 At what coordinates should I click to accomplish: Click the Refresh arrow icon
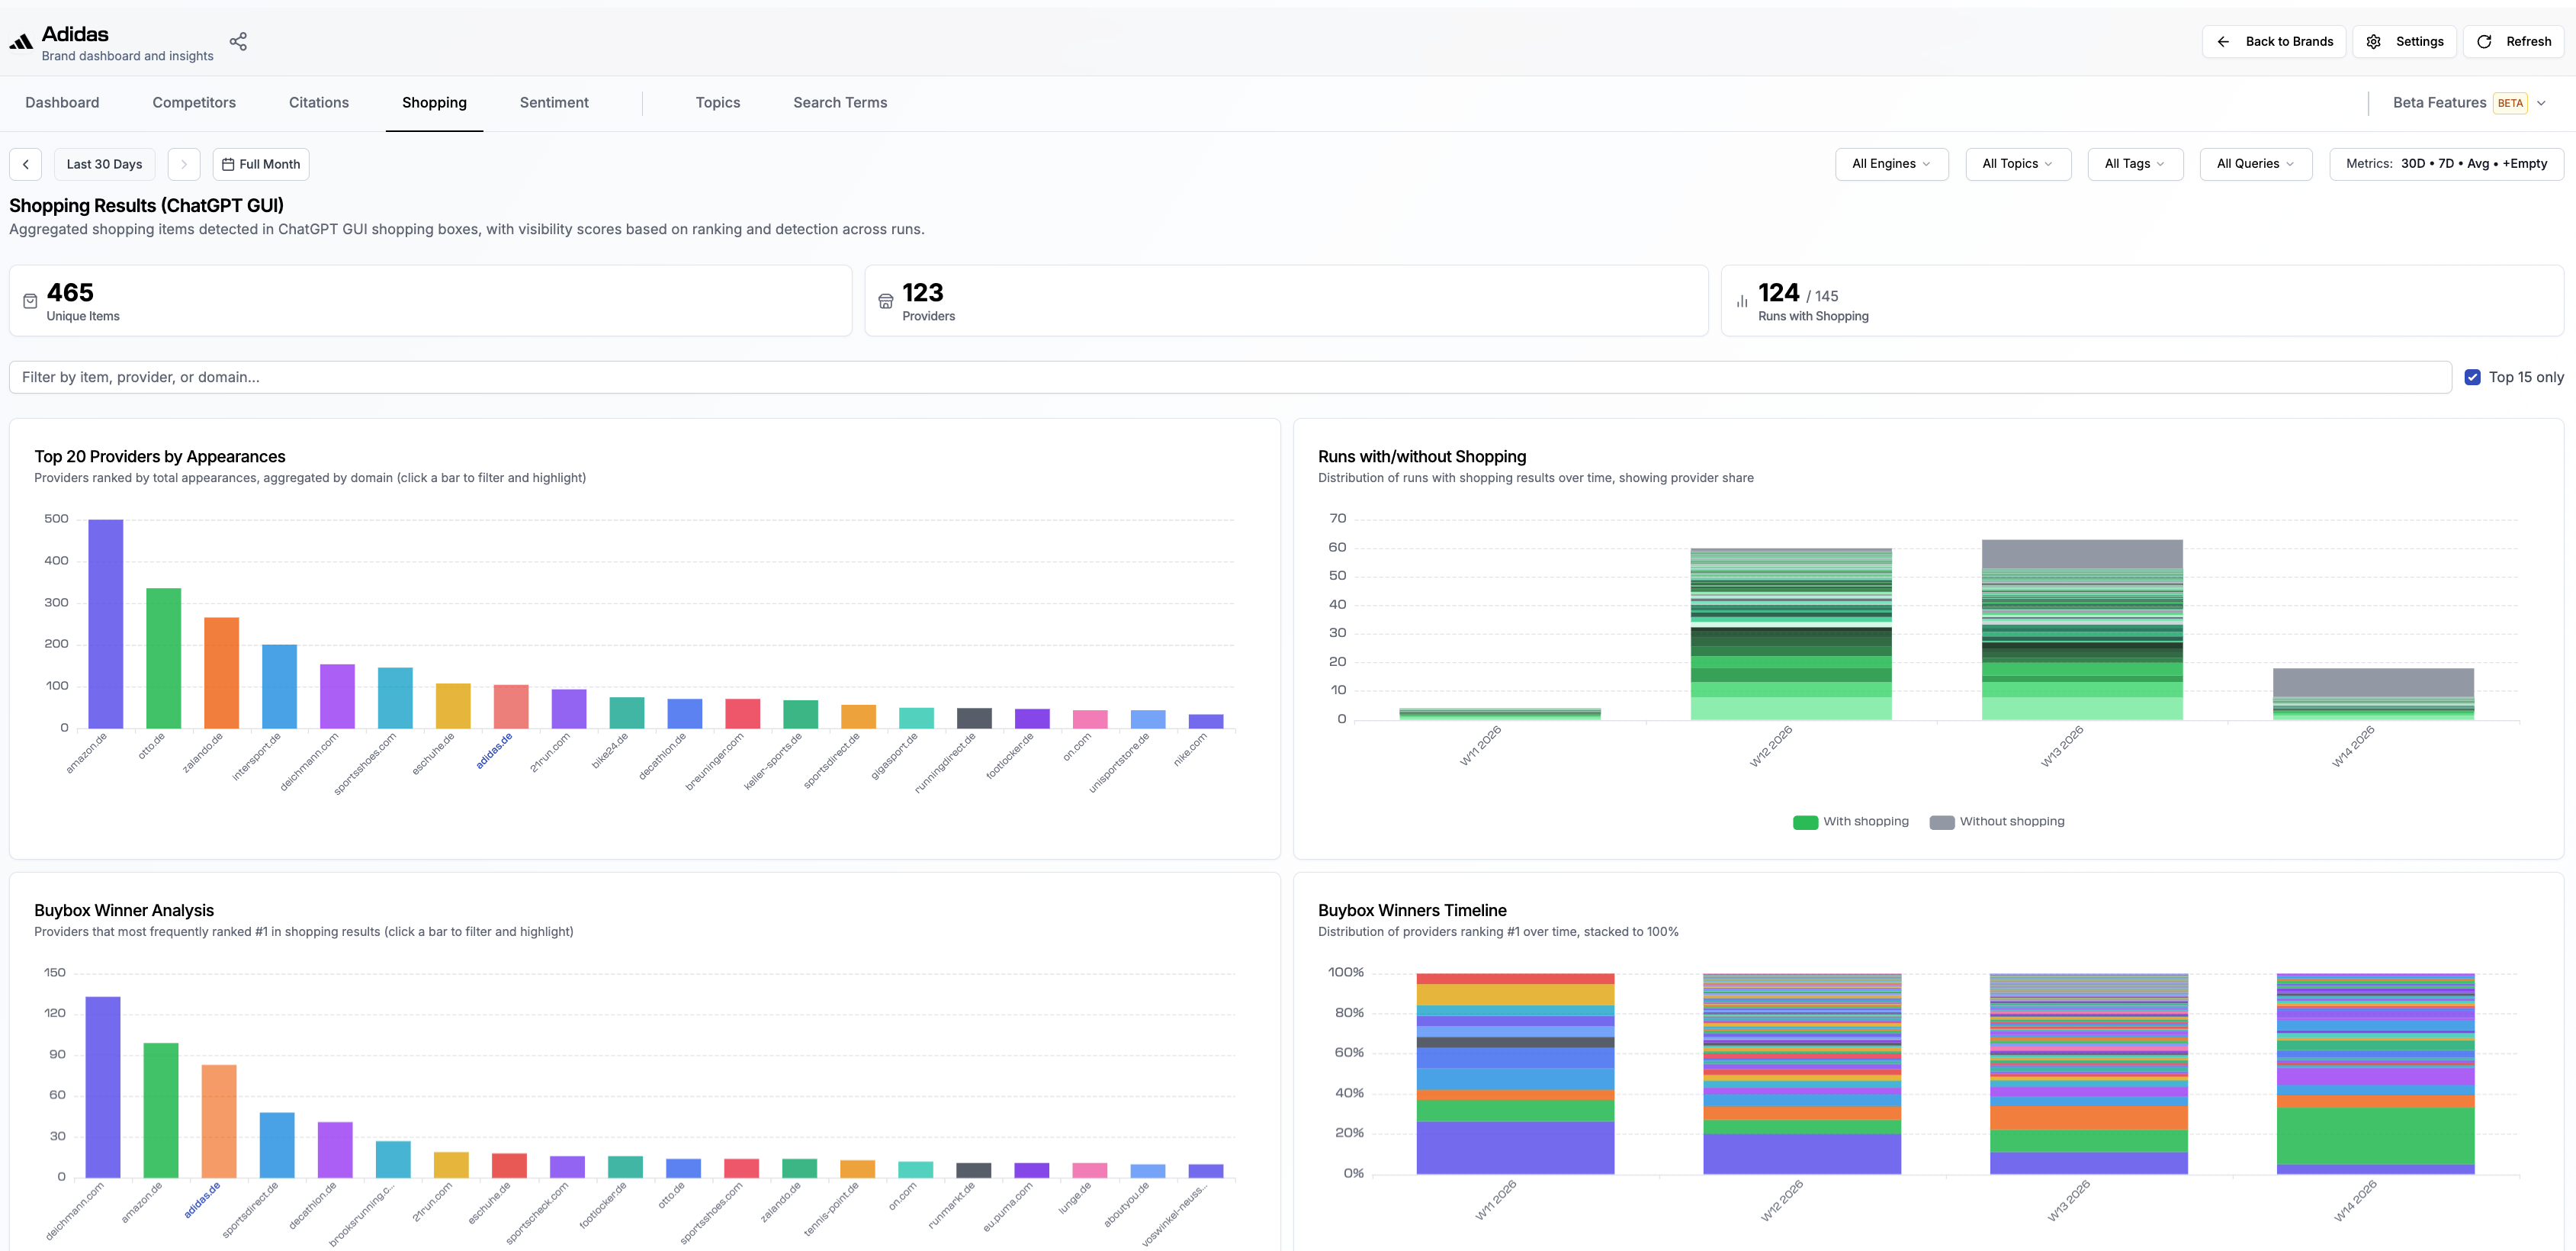click(2484, 42)
